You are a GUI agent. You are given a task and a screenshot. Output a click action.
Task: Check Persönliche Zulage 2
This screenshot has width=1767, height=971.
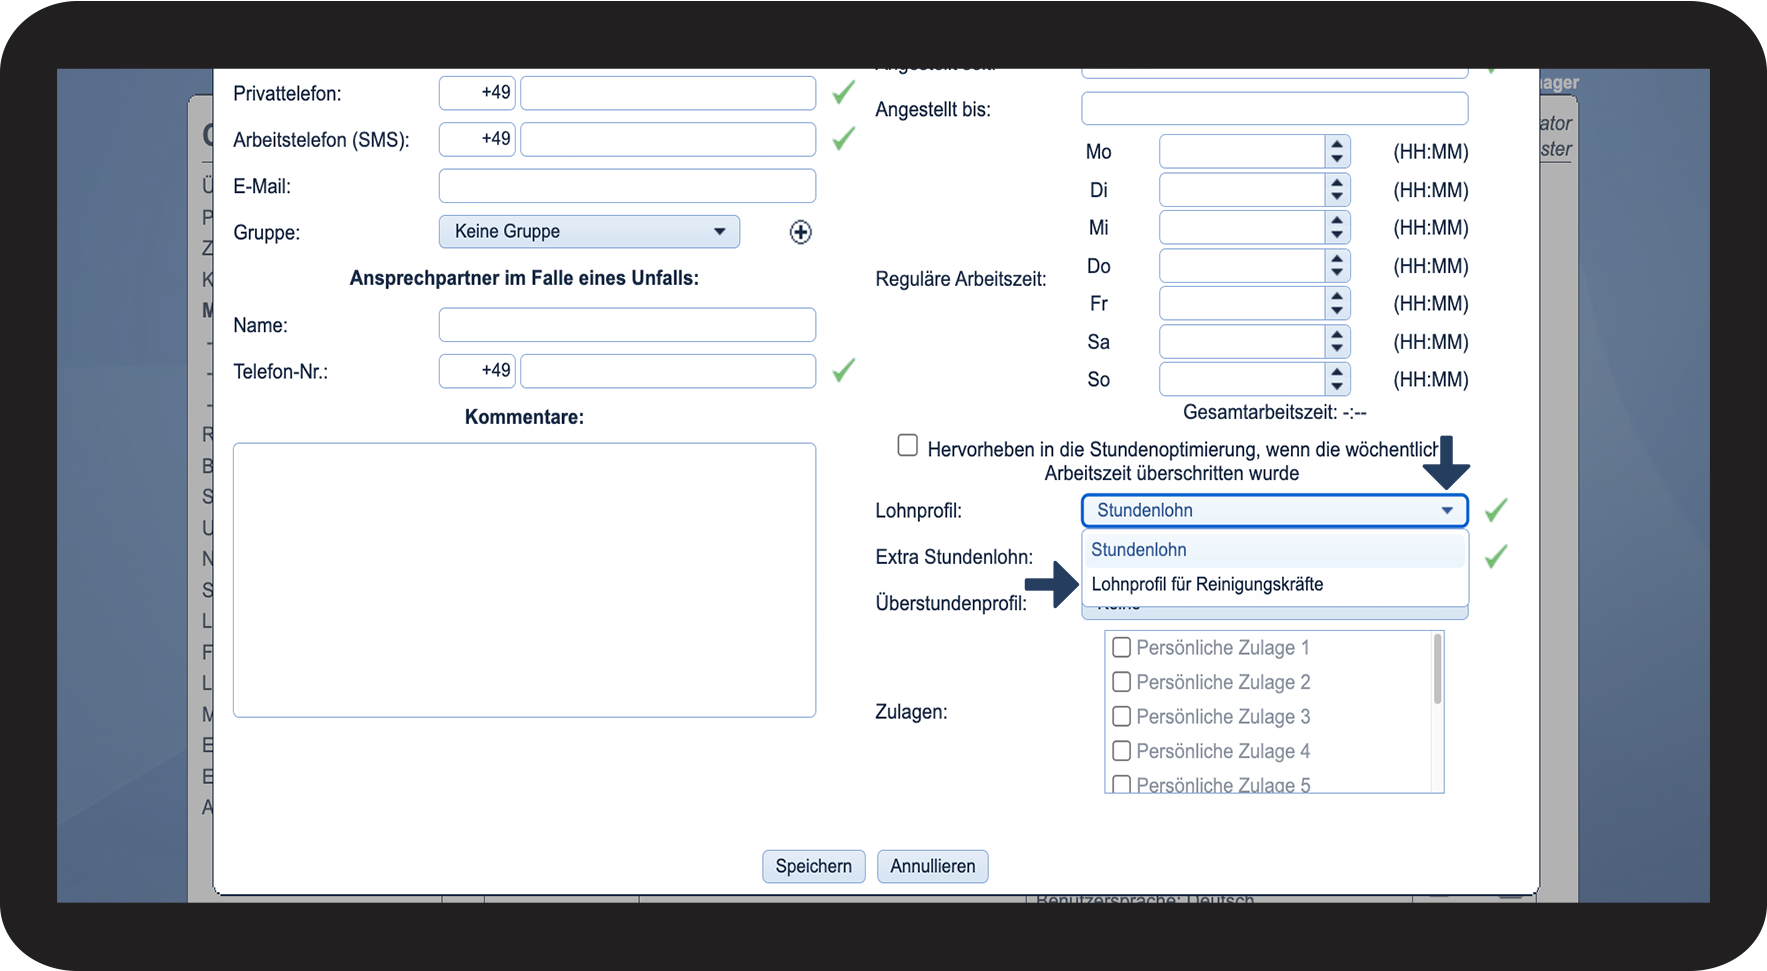[1122, 681]
